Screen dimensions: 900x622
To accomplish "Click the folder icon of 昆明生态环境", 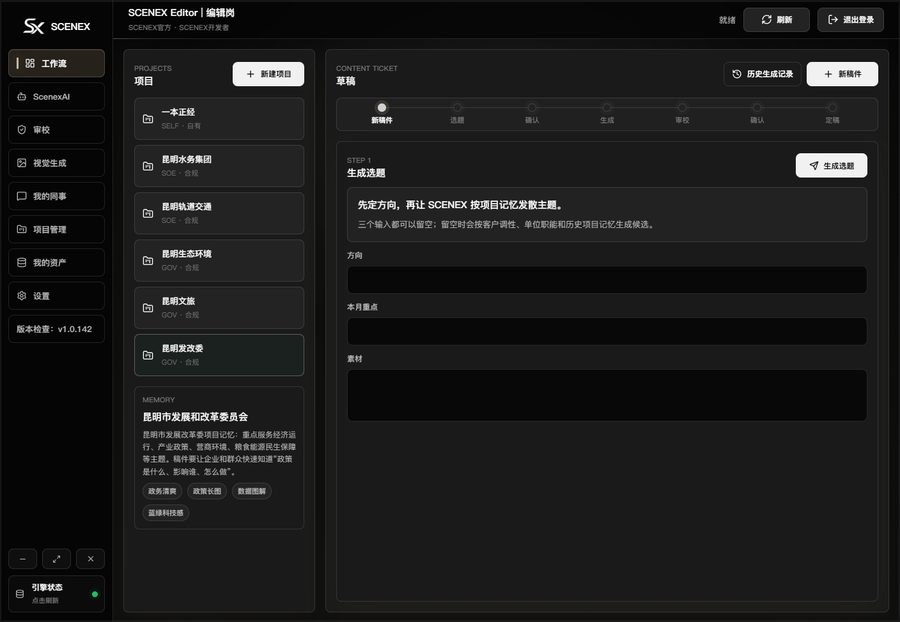I will tap(148, 261).
